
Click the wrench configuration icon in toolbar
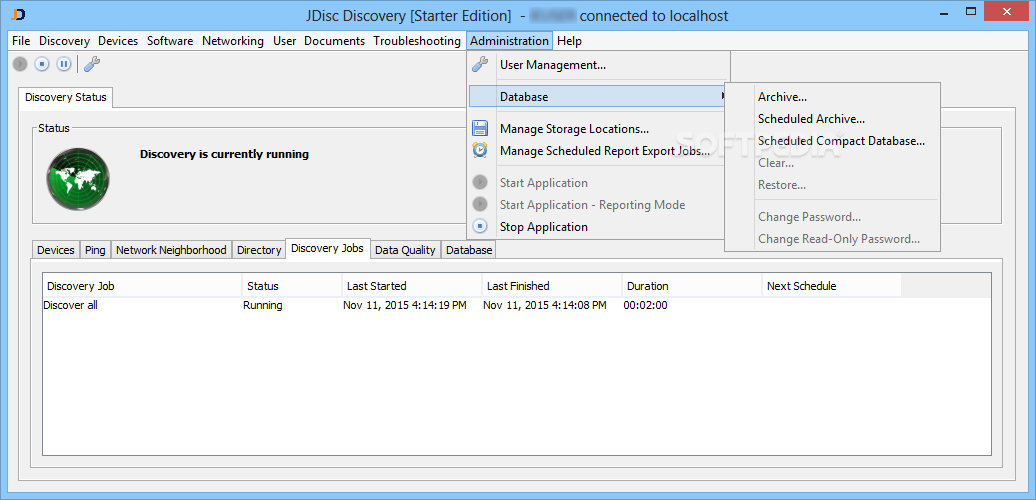[x=92, y=64]
